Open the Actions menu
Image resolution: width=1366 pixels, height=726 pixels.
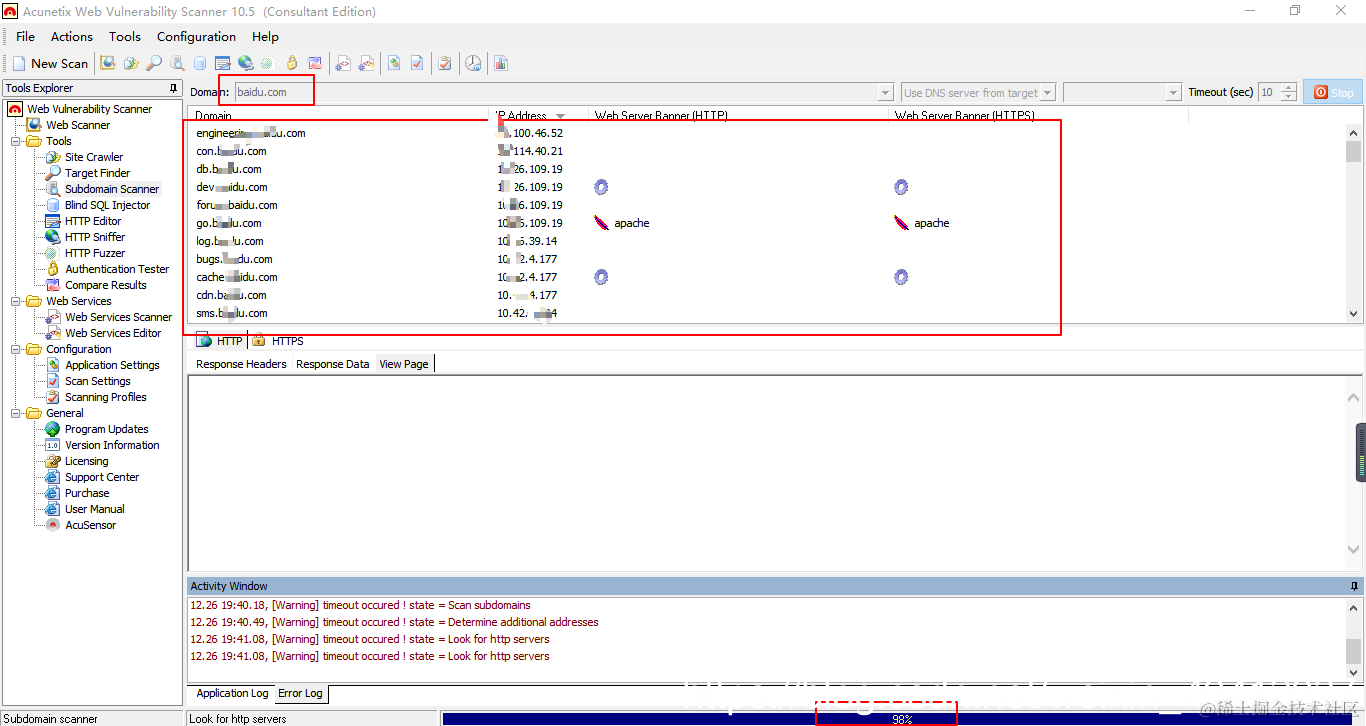(72, 36)
